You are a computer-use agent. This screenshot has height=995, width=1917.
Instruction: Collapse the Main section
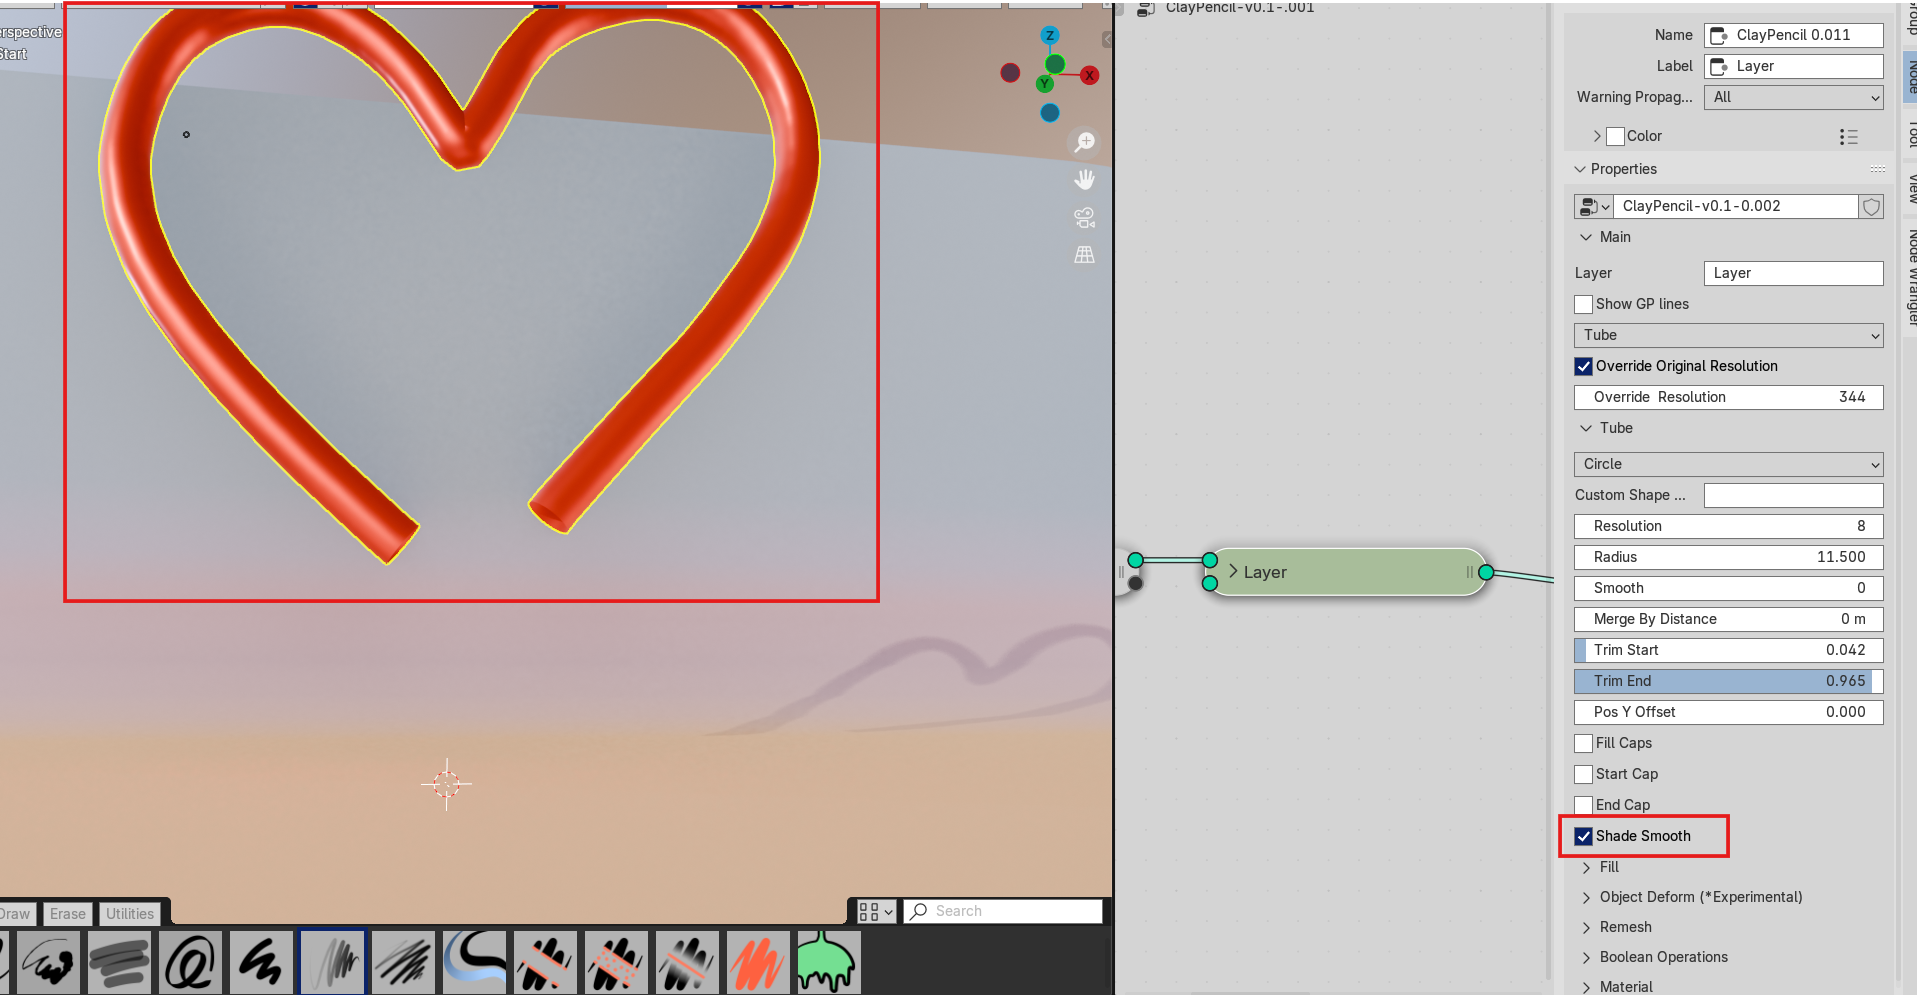pyautogui.click(x=1586, y=237)
